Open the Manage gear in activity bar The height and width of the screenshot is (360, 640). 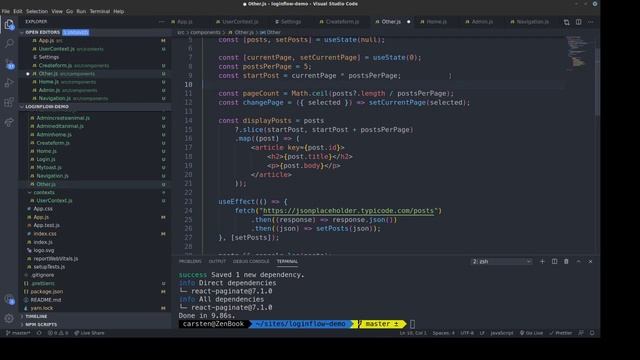(9, 318)
